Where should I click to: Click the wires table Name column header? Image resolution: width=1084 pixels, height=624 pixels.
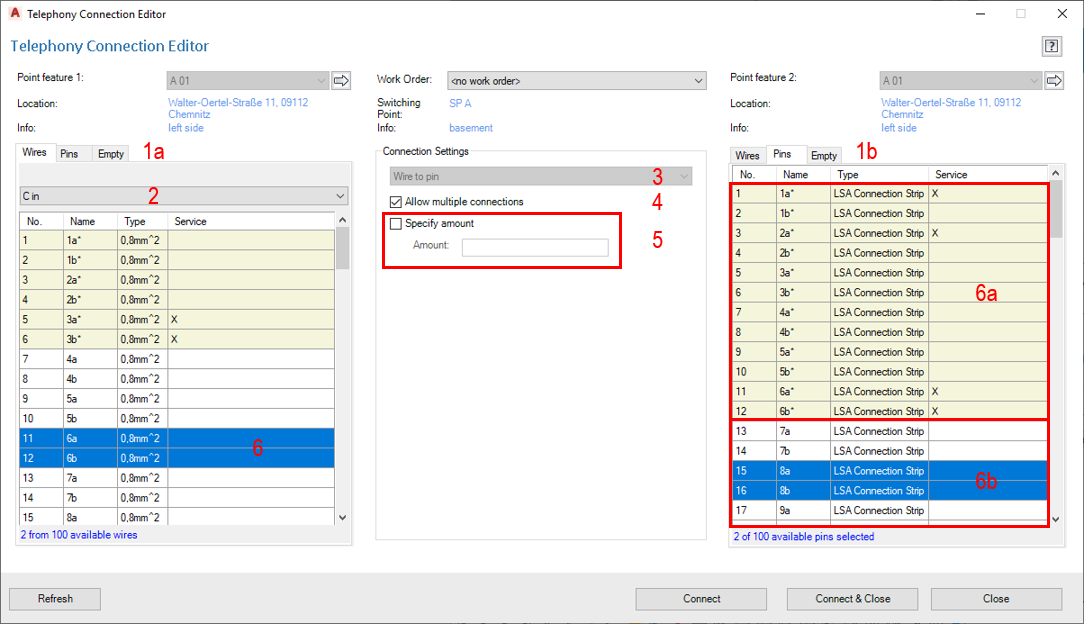(90, 221)
